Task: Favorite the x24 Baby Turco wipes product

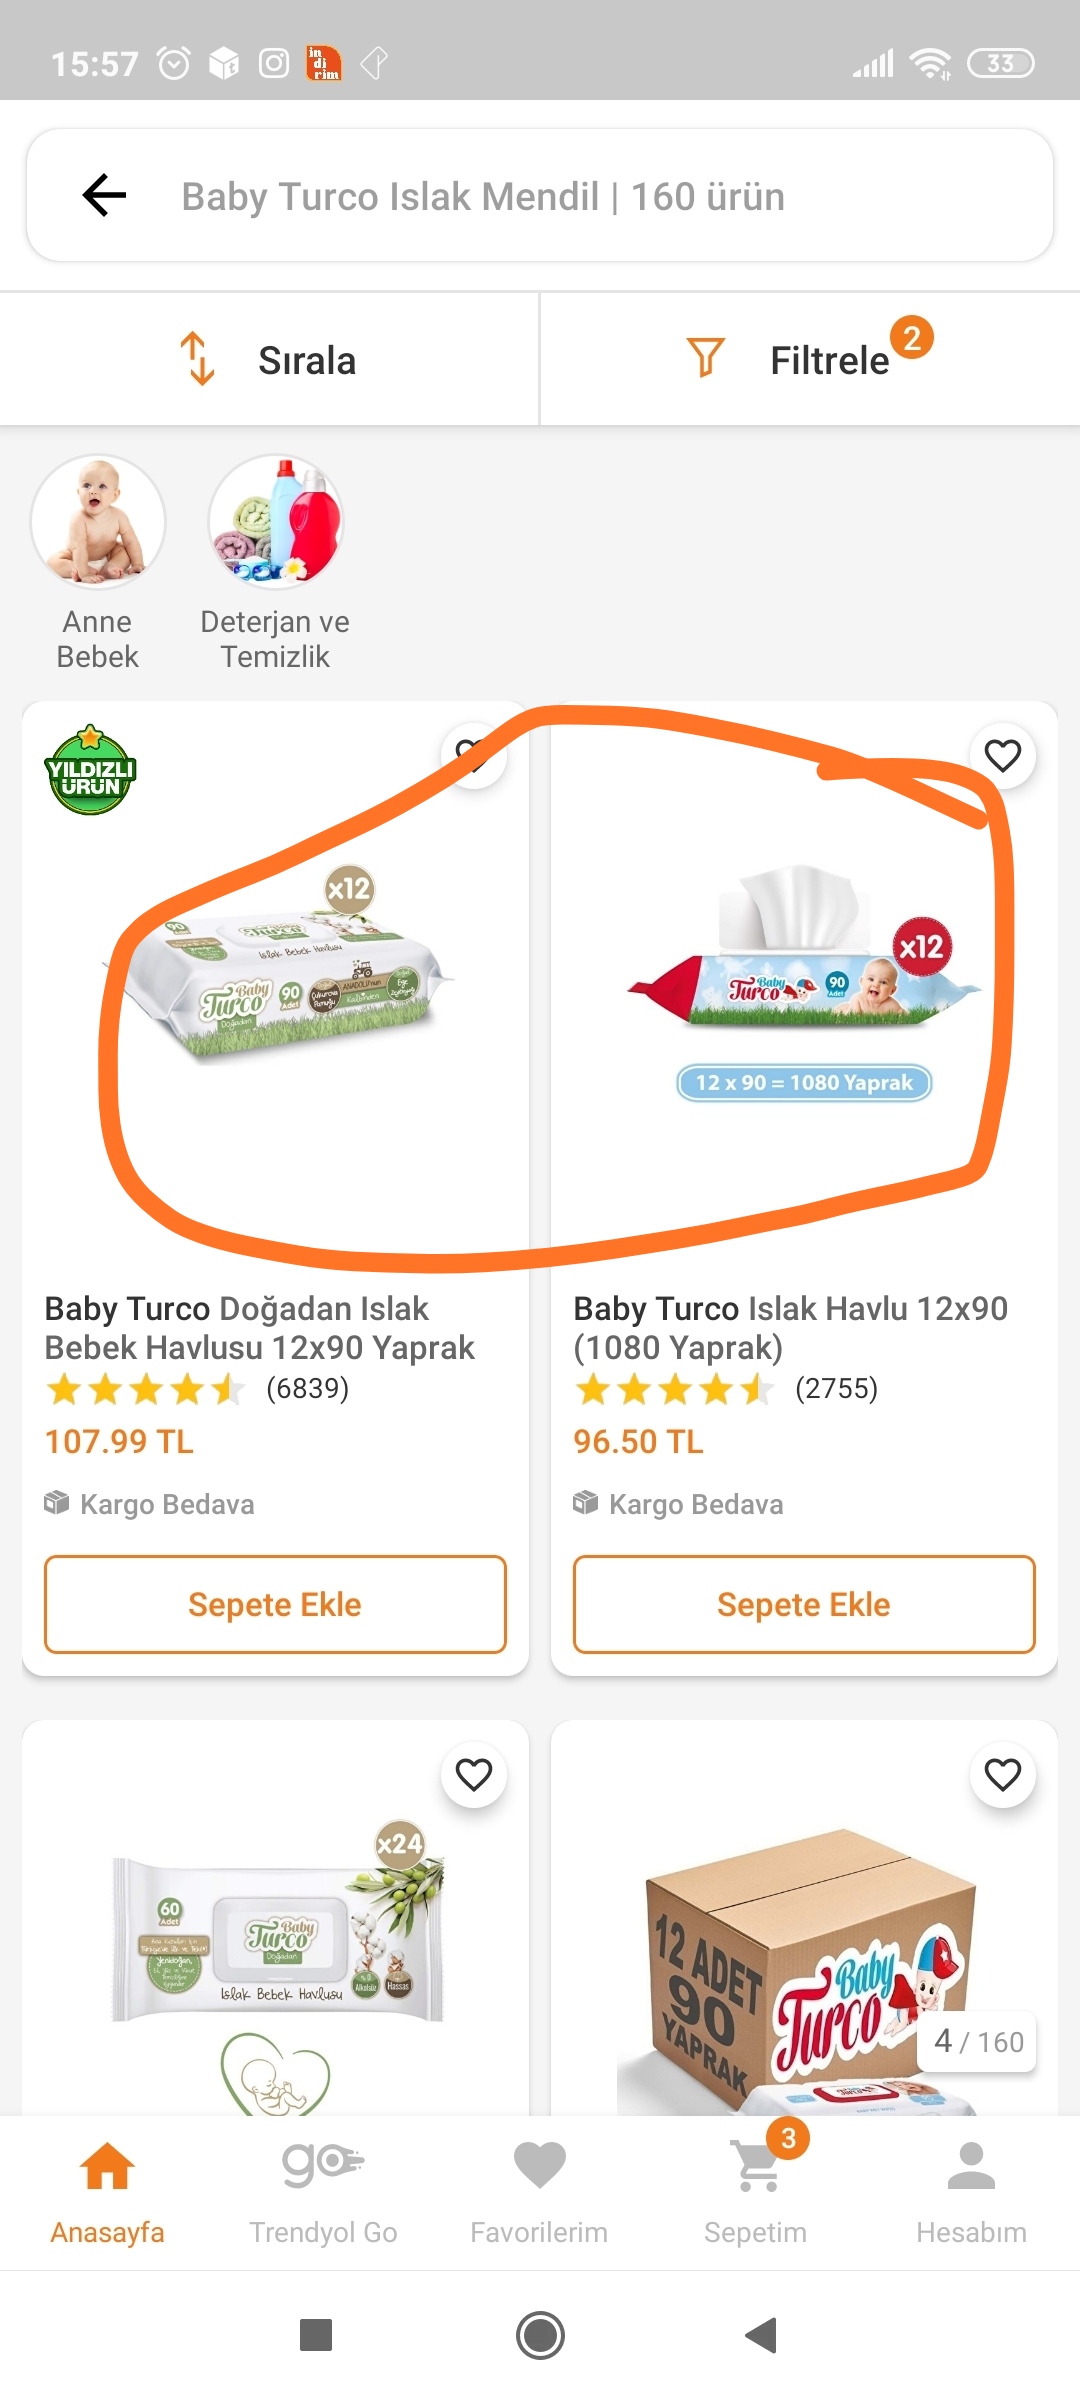Action: click(x=474, y=1775)
